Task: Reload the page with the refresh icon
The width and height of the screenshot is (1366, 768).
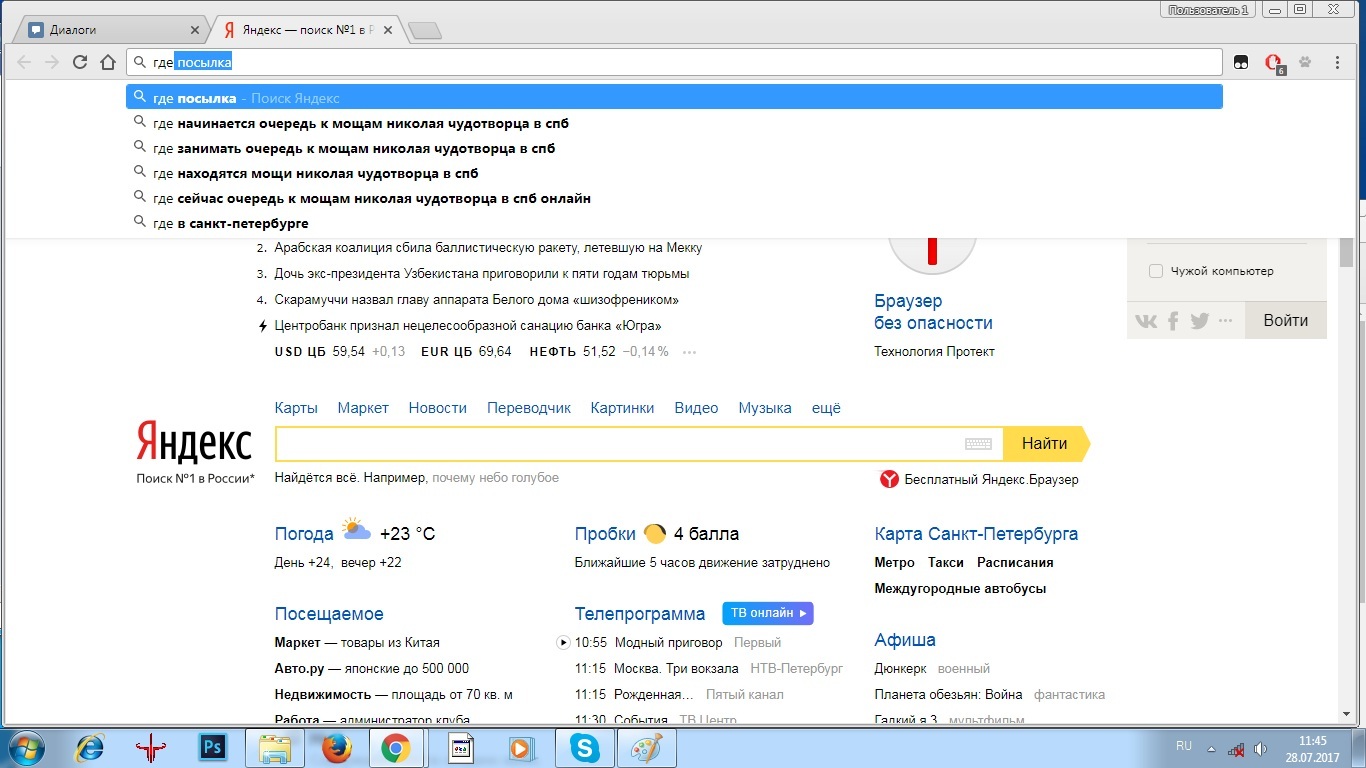Action: (x=80, y=62)
